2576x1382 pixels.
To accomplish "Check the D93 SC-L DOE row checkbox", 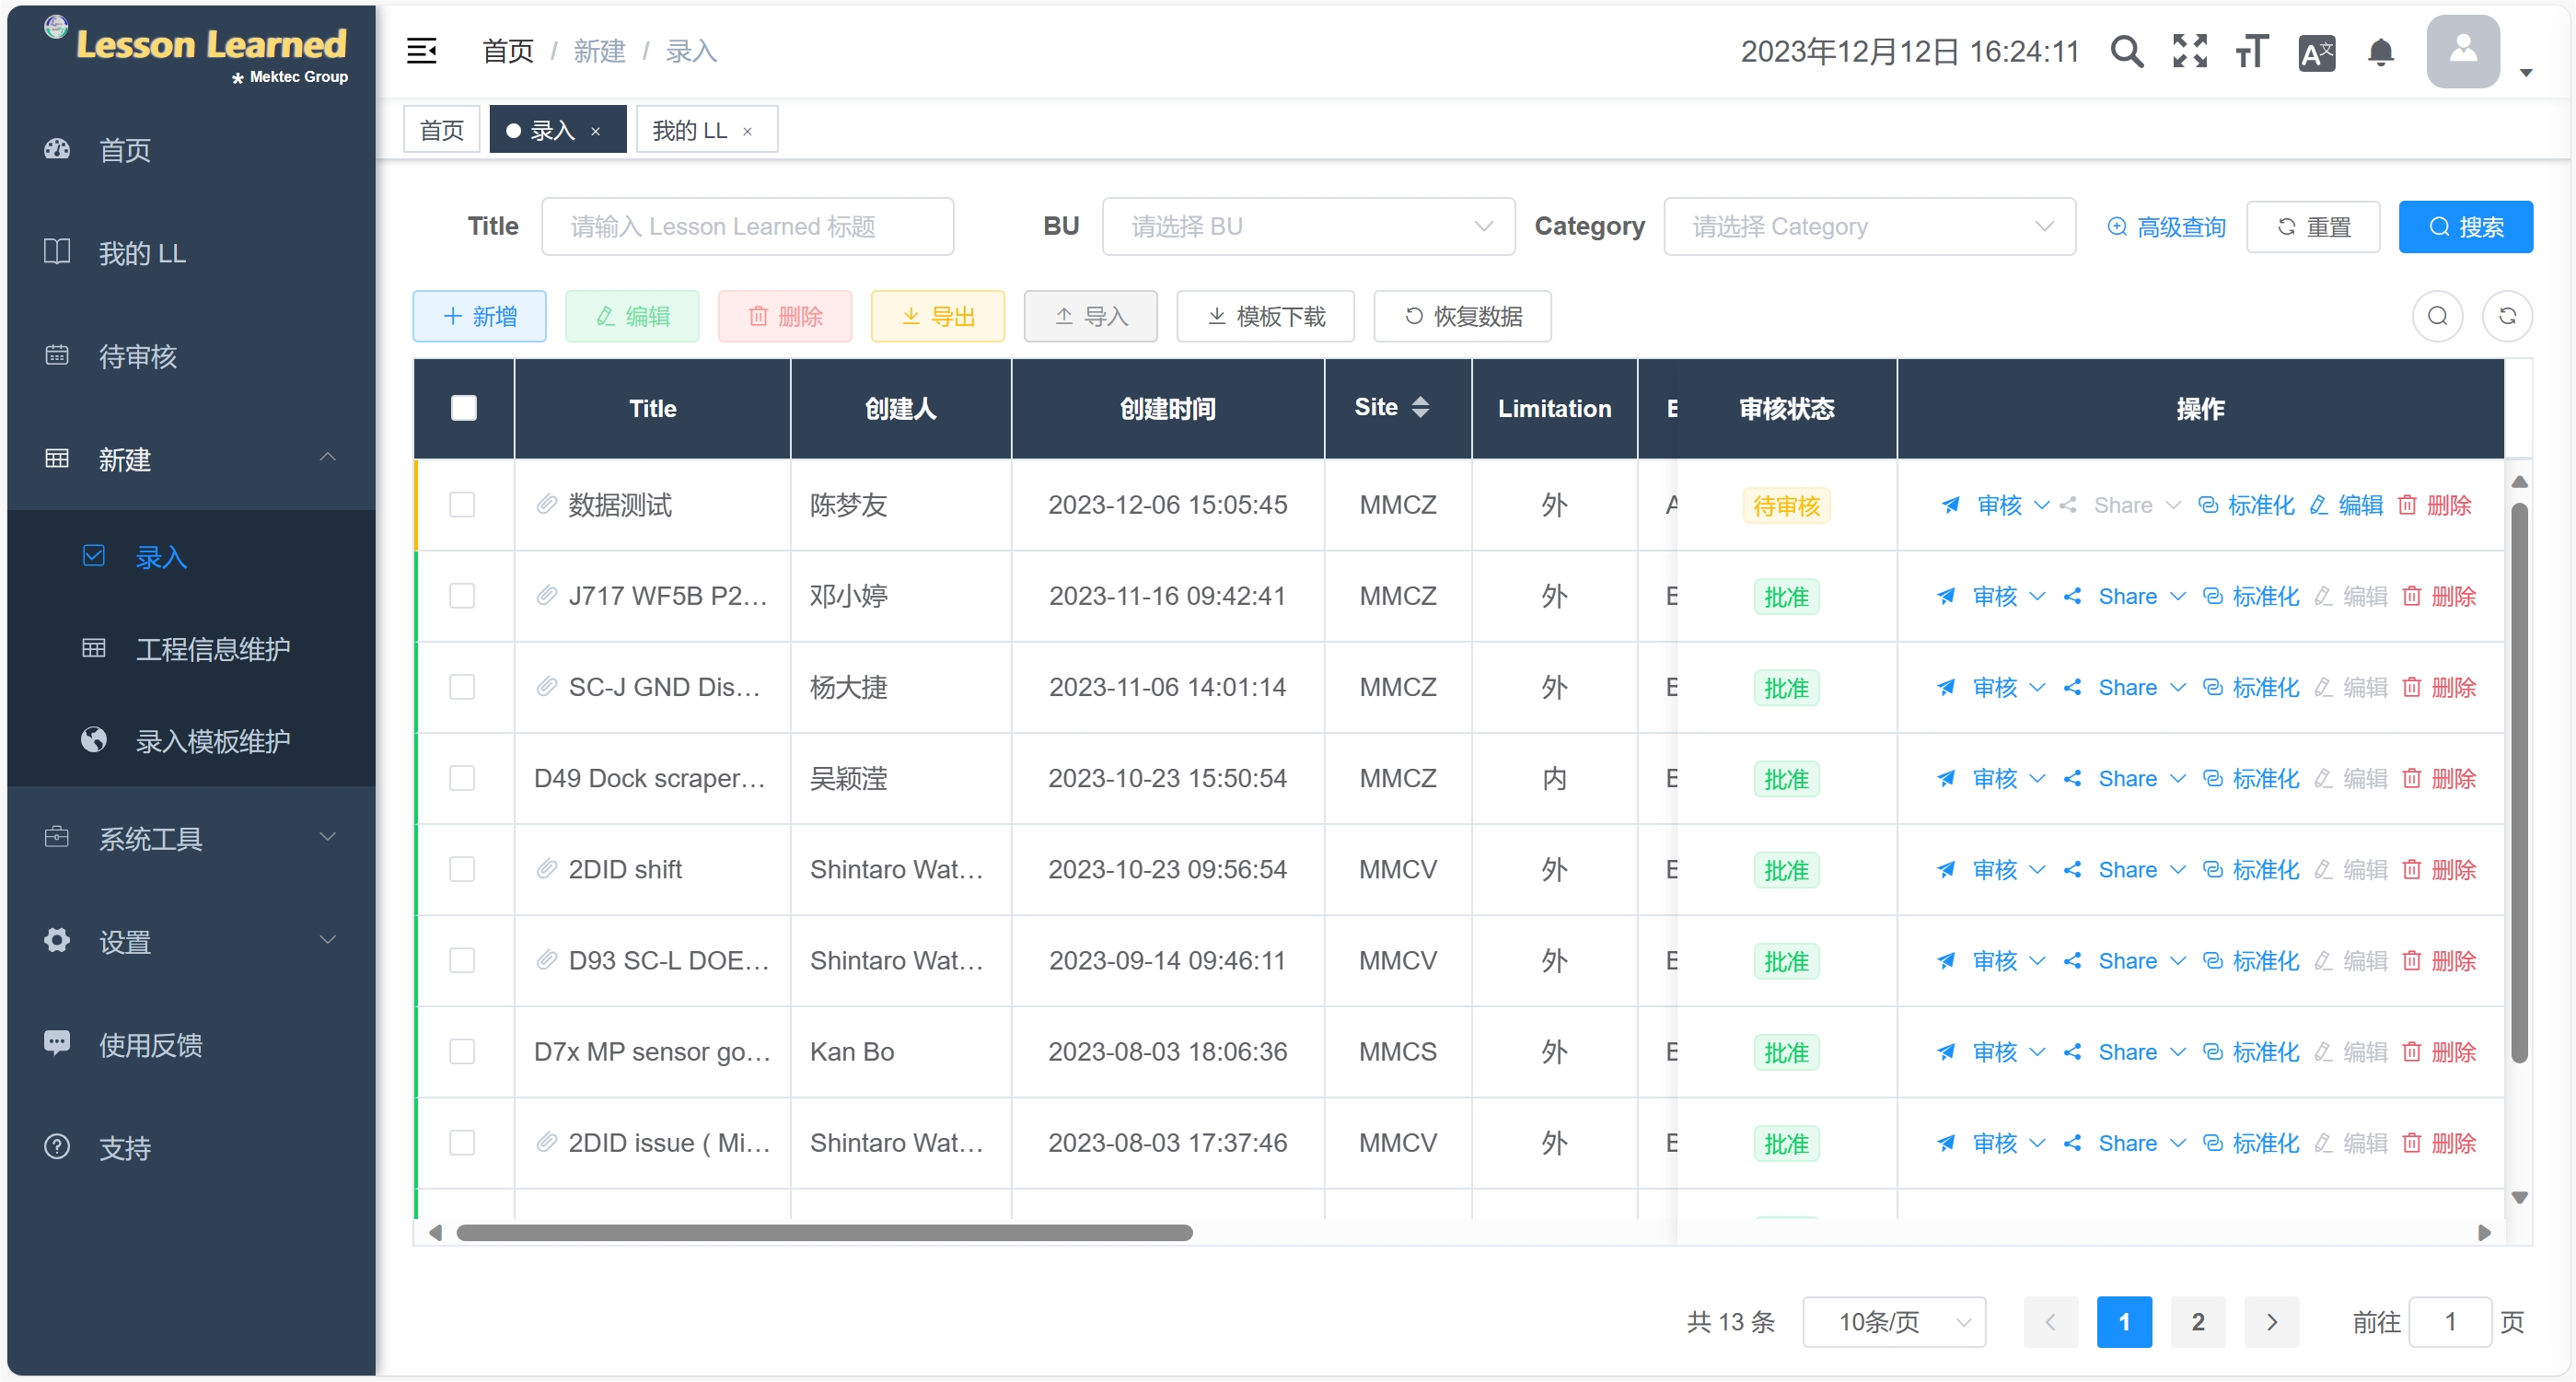I will click(462, 960).
